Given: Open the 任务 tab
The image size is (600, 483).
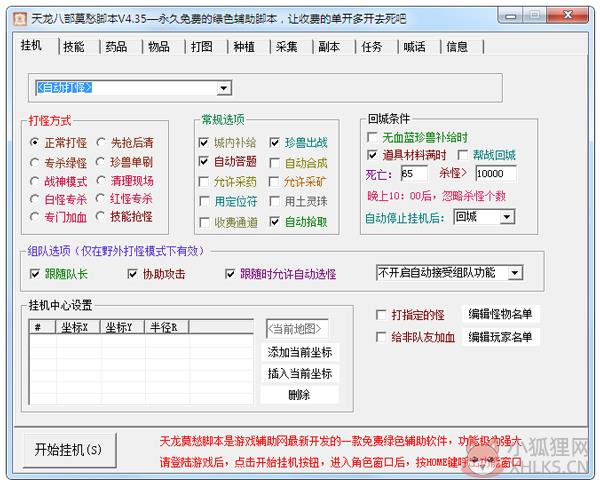Looking at the screenshot, I should (372, 47).
